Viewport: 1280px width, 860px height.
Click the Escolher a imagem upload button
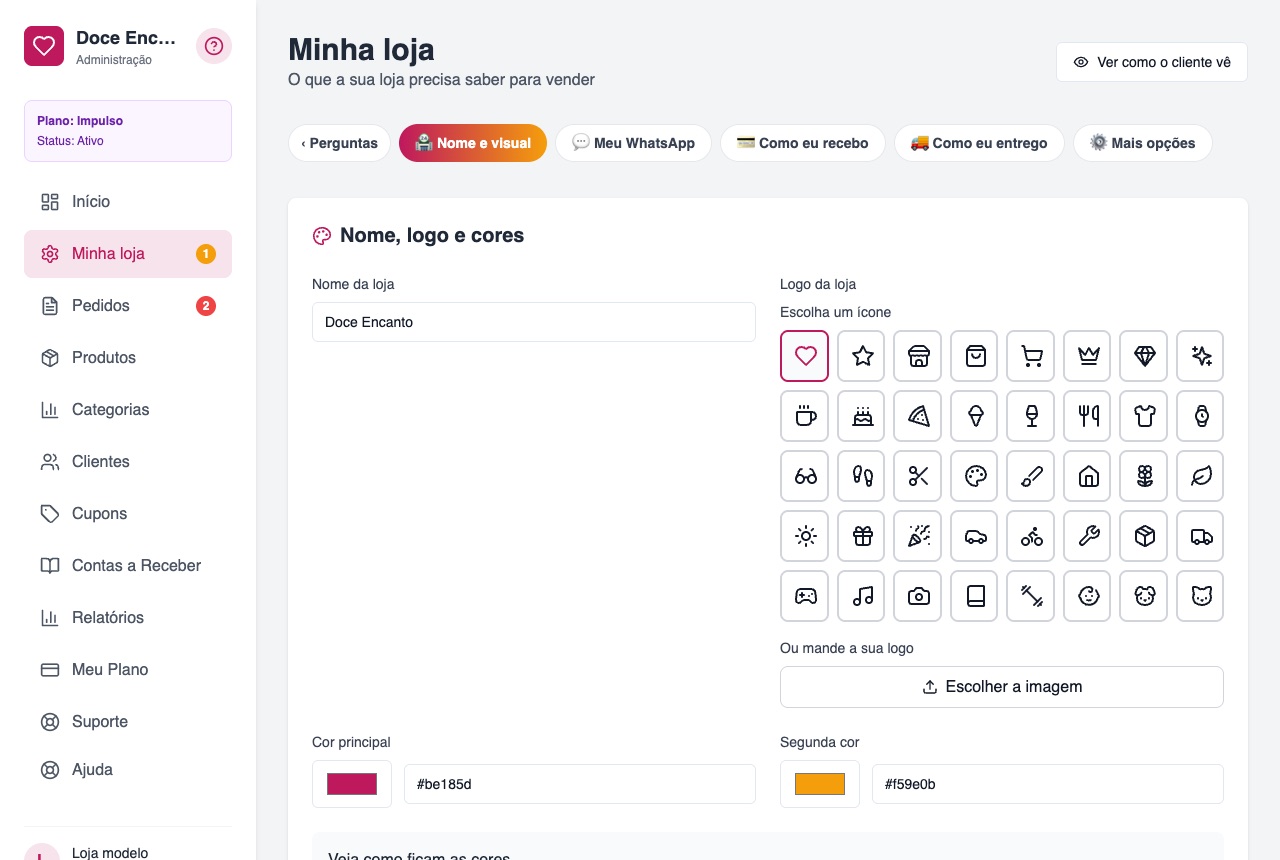tap(1002, 687)
